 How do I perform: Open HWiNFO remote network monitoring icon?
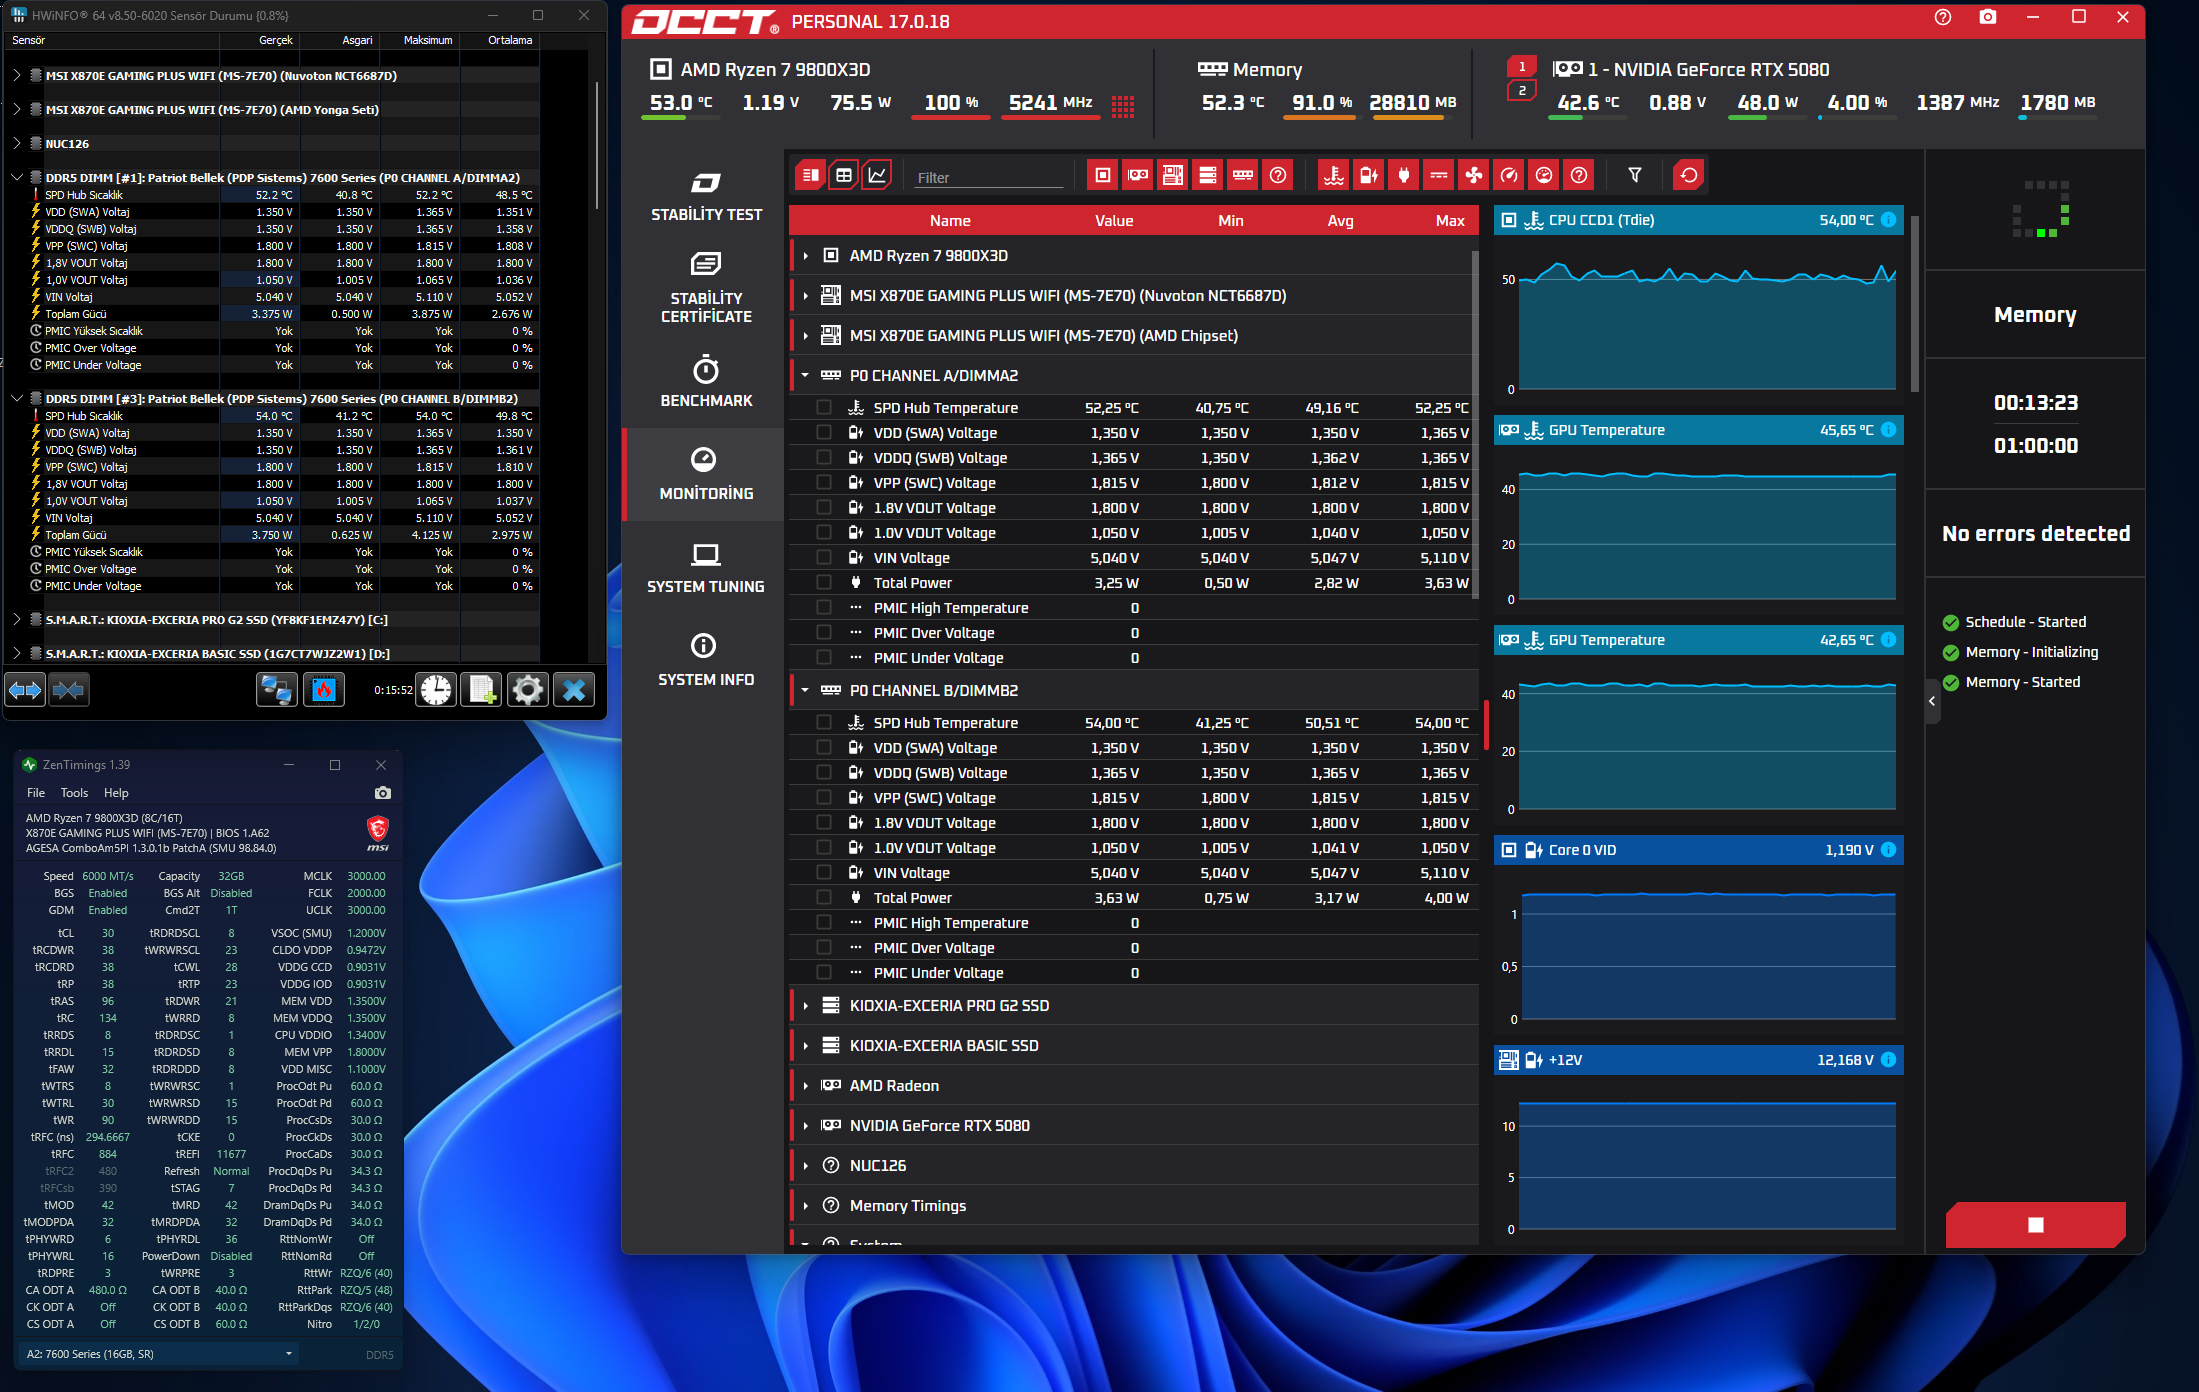[x=276, y=689]
